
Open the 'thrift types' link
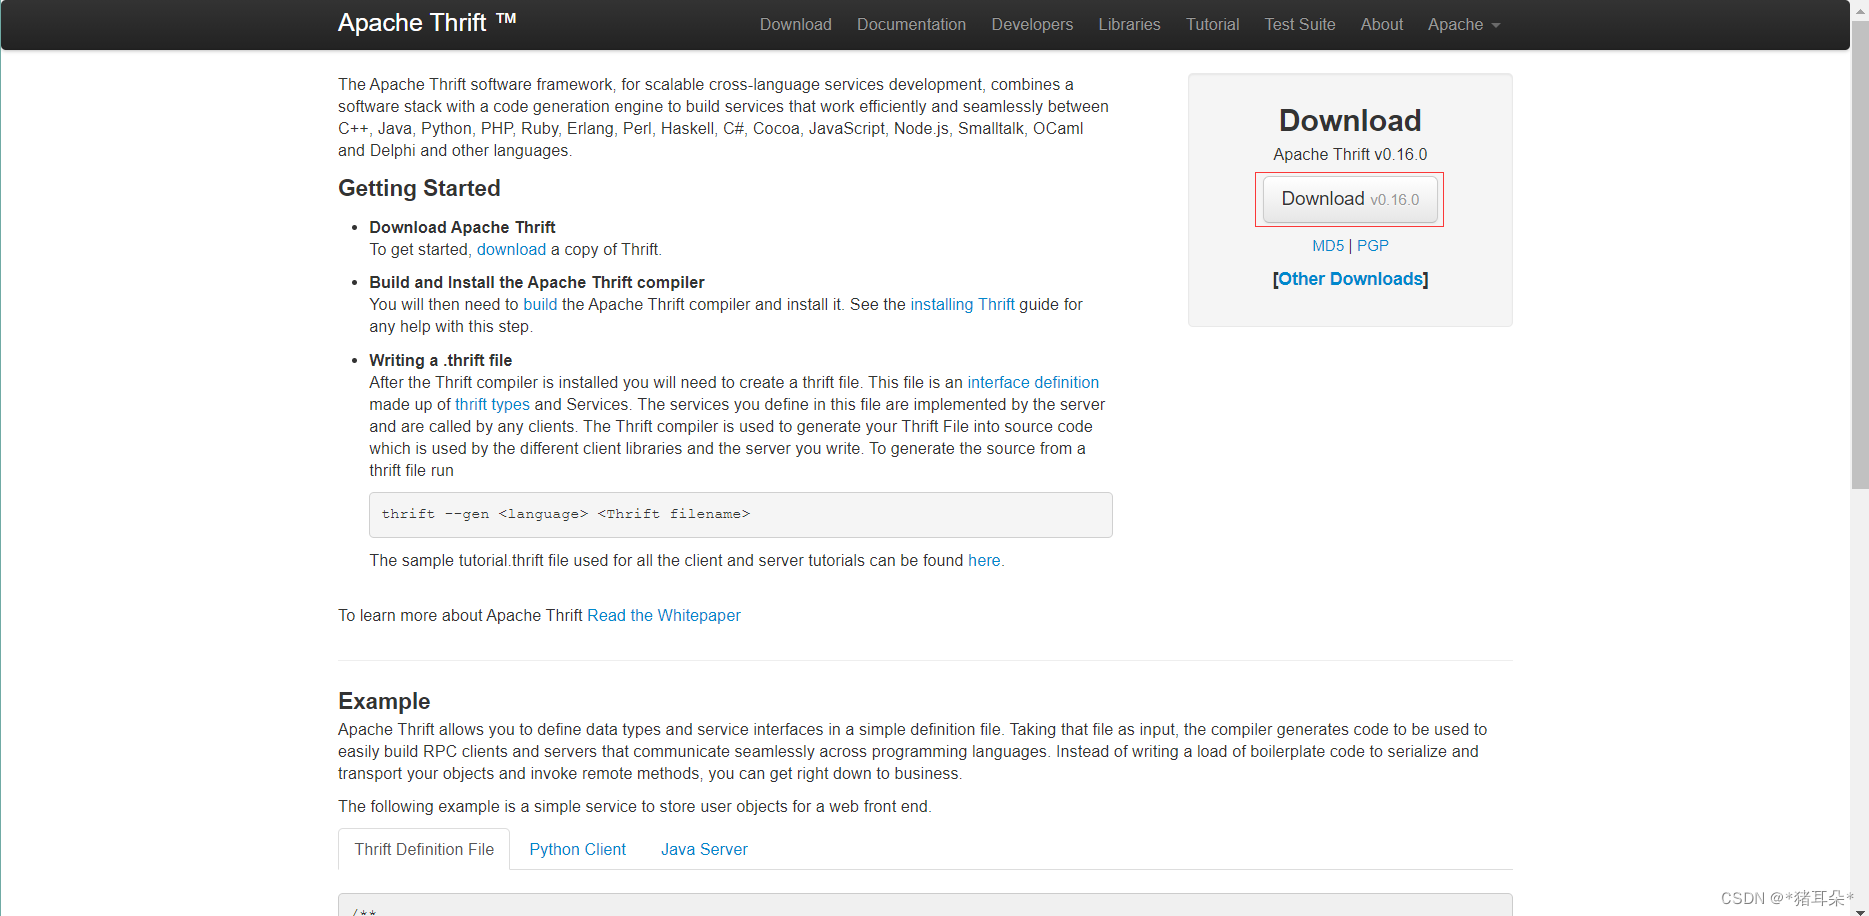[x=492, y=405]
